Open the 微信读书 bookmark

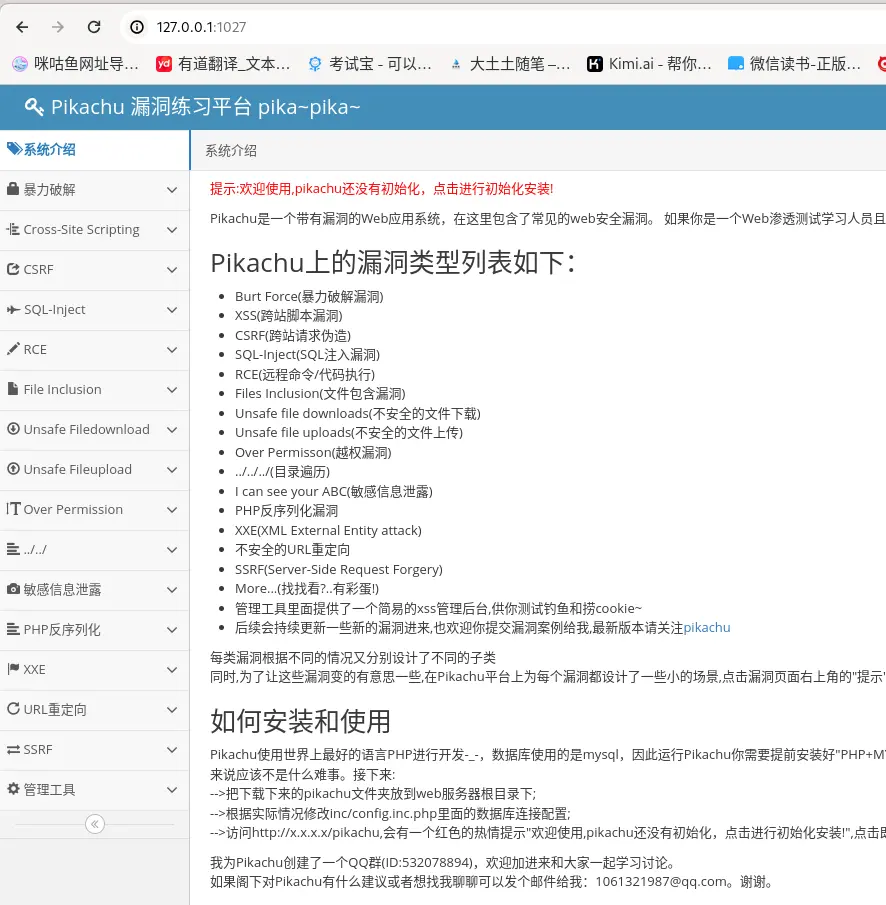tap(794, 63)
